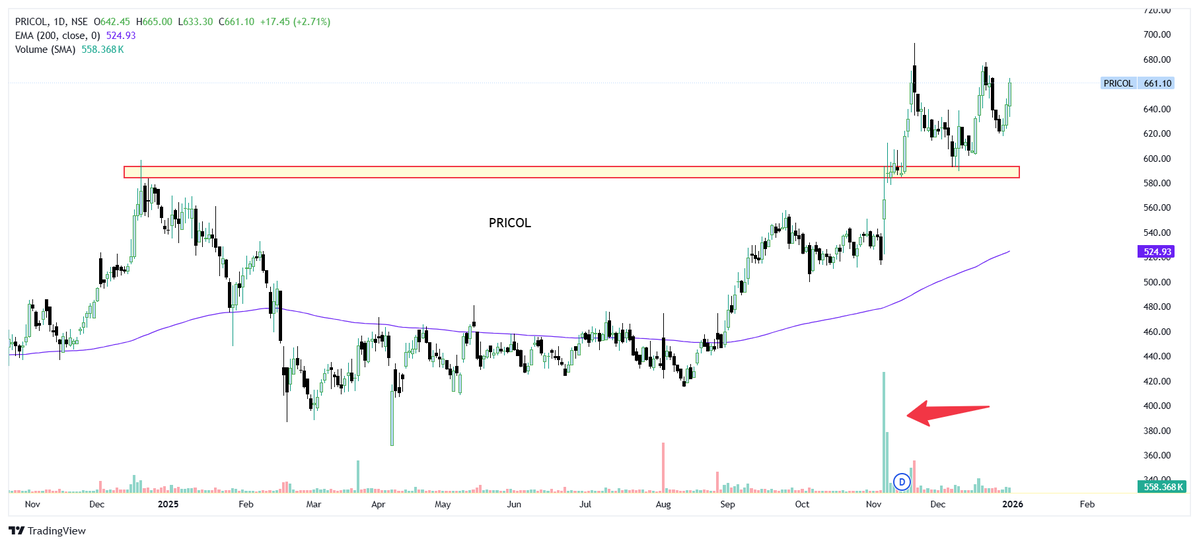This screenshot has height=545, width=1199.
Task: Click the '500.00' price axis label
Action: pos(1157,282)
